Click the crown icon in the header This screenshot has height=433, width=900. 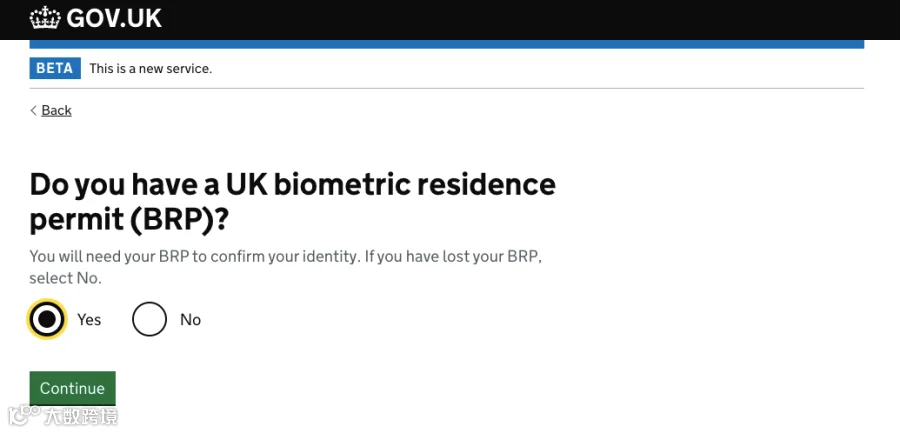45,18
